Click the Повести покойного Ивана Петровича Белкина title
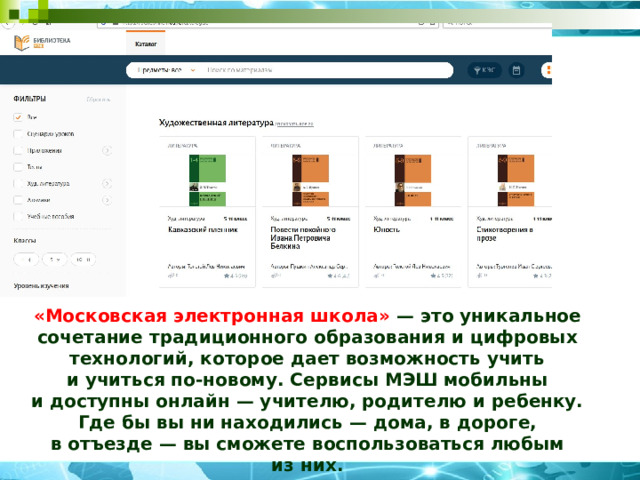640x480 pixels. pyautogui.click(x=303, y=238)
